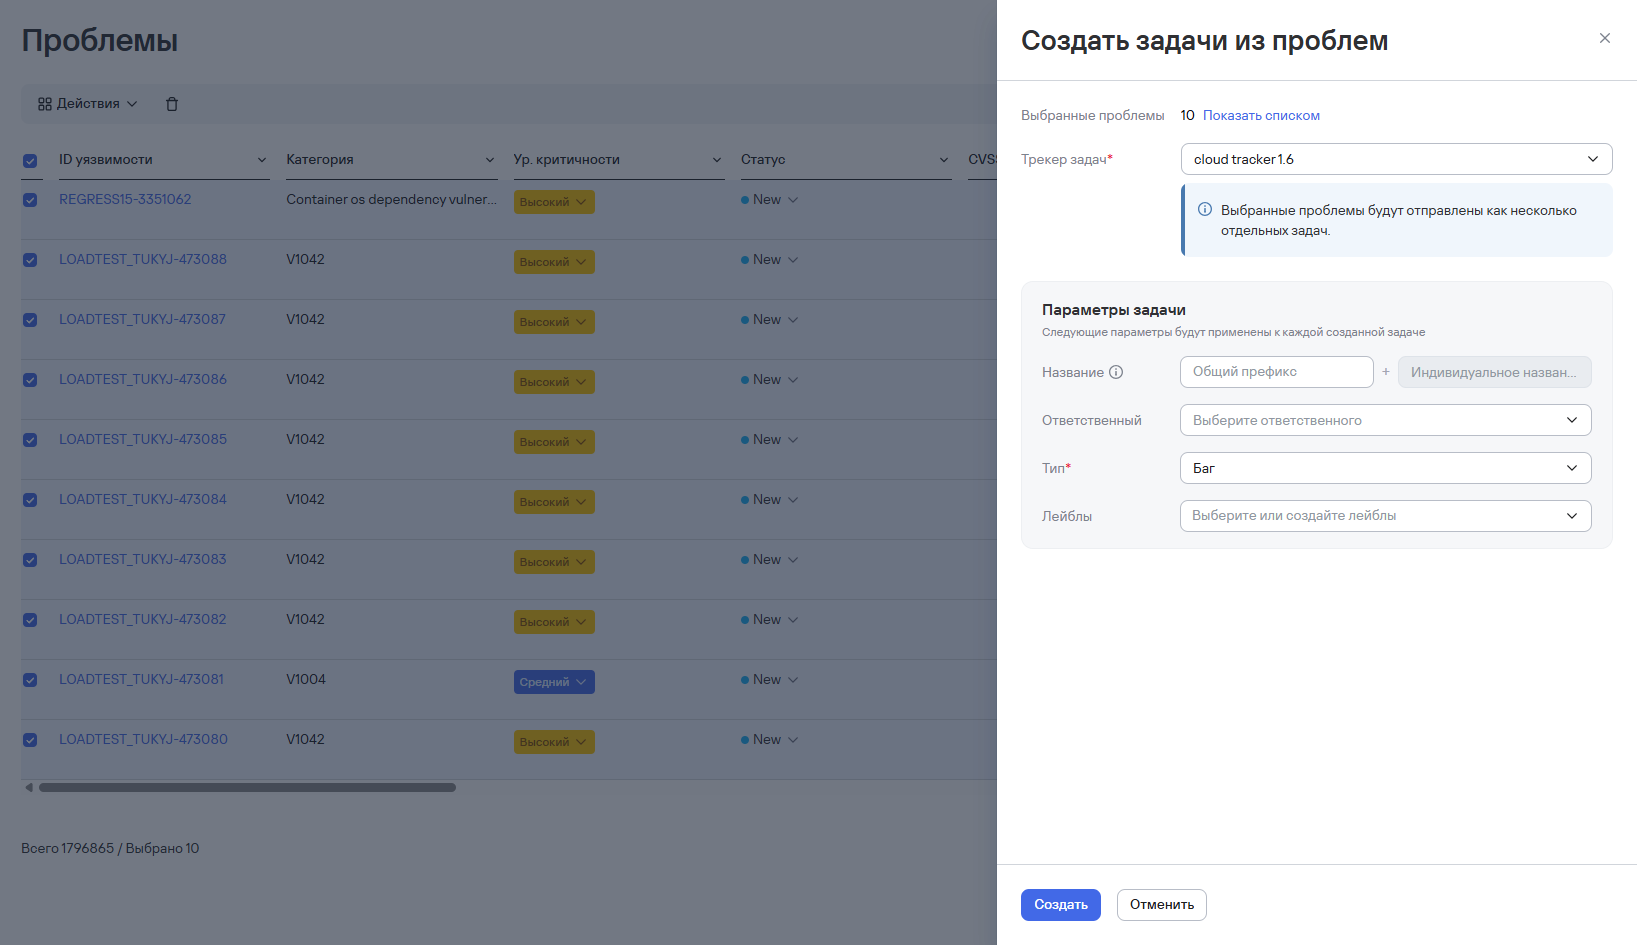Open the Действия actions menu
The width and height of the screenshot is (1637, 945).
[x=88, y=104]
